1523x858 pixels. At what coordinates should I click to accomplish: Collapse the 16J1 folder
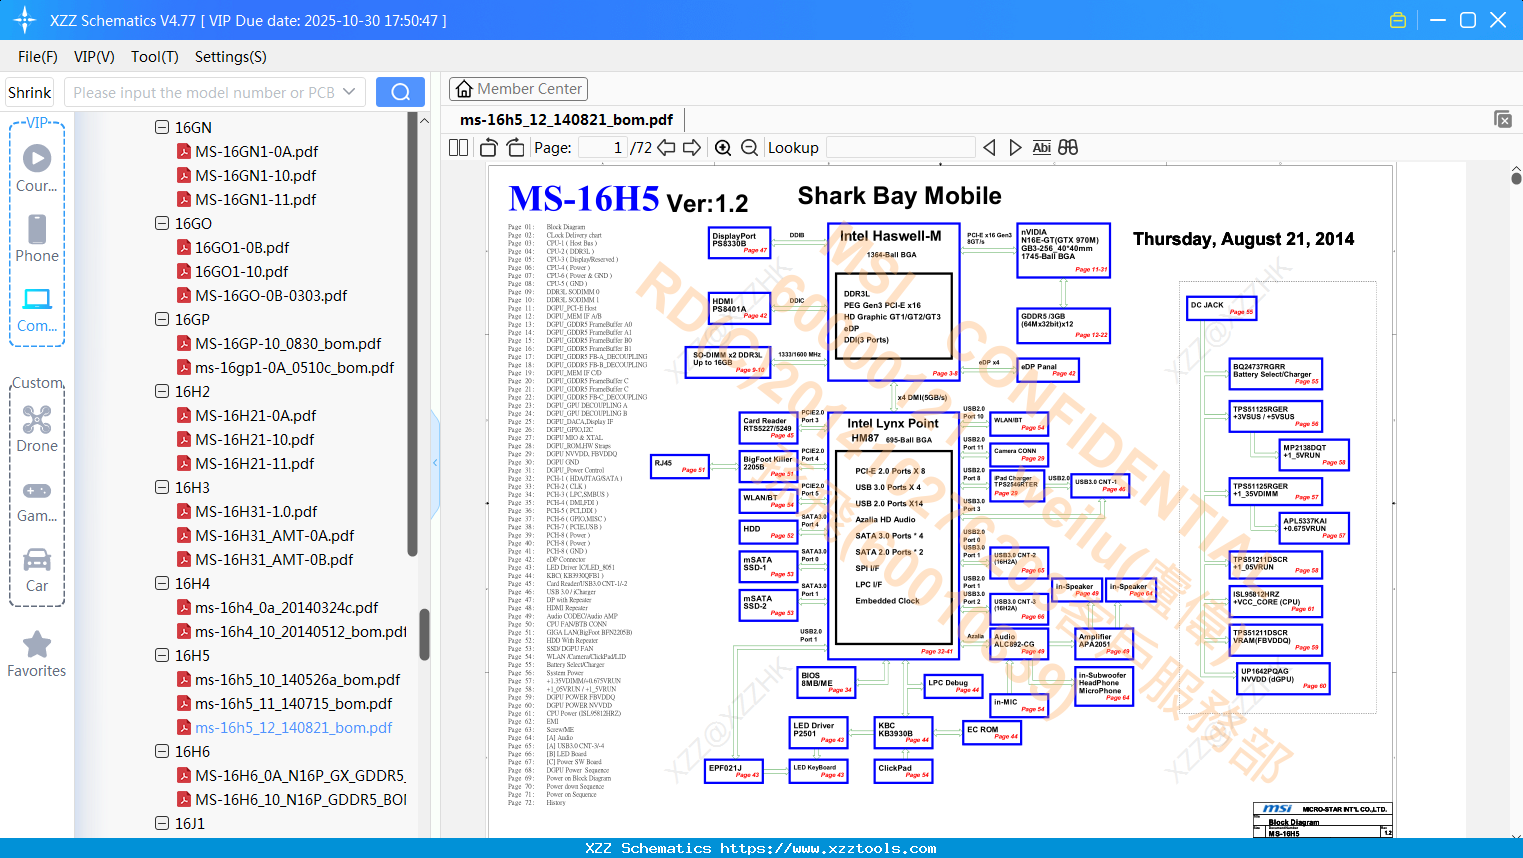pos(162,823)
